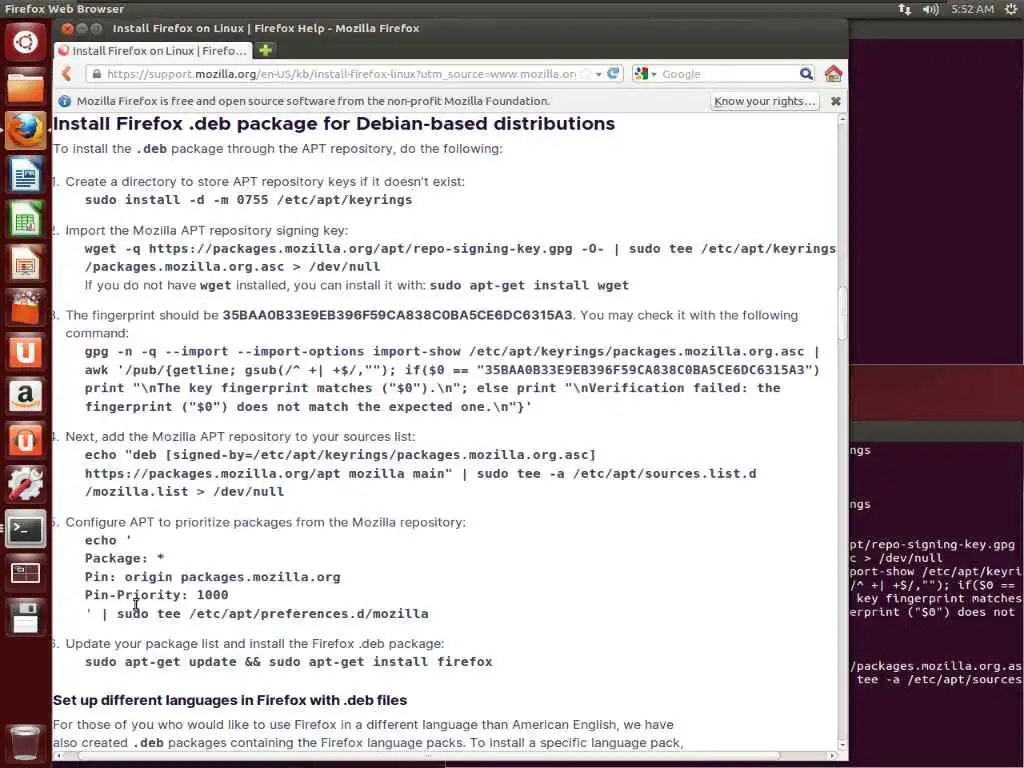Viewport: 1024px width, 768px height.
Task: Open Ubuntu One Music orange icon
Action: [x=25, y=440]
